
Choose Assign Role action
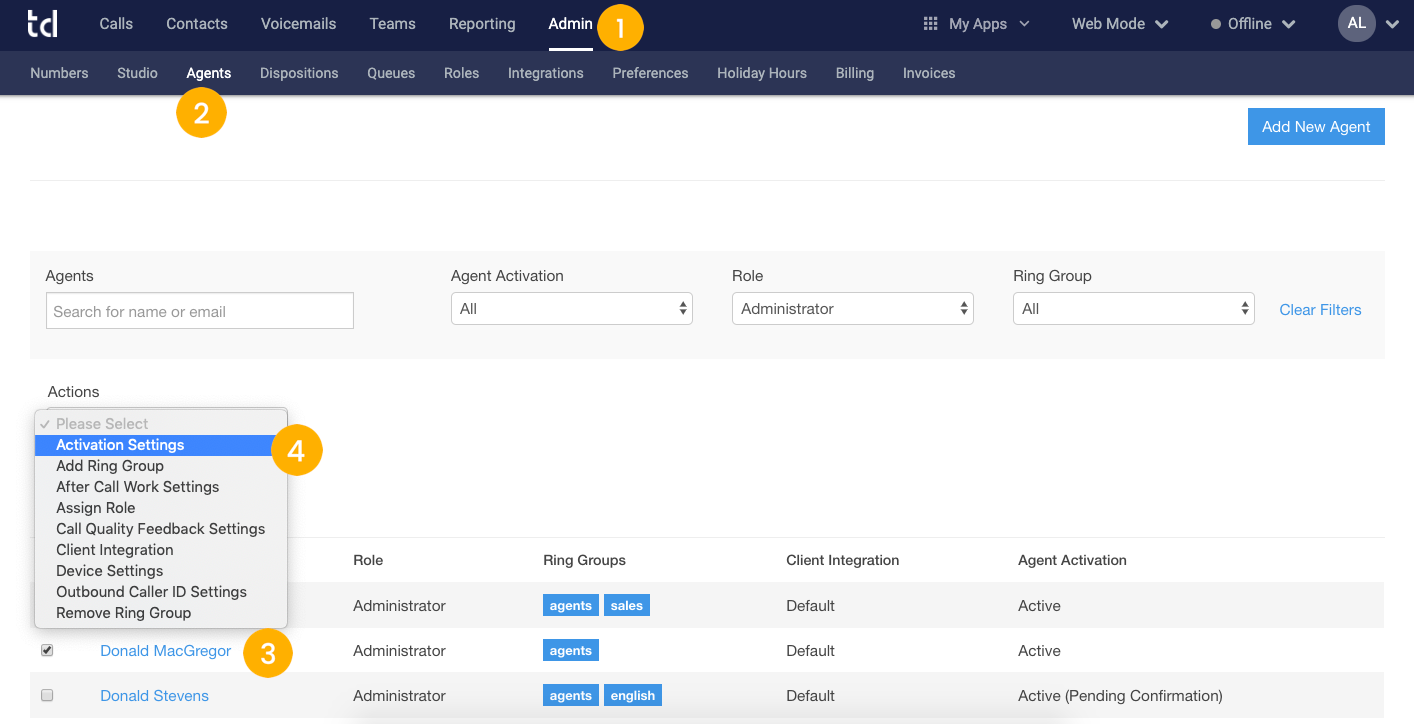pyautogui.click(x=161, y=508)
